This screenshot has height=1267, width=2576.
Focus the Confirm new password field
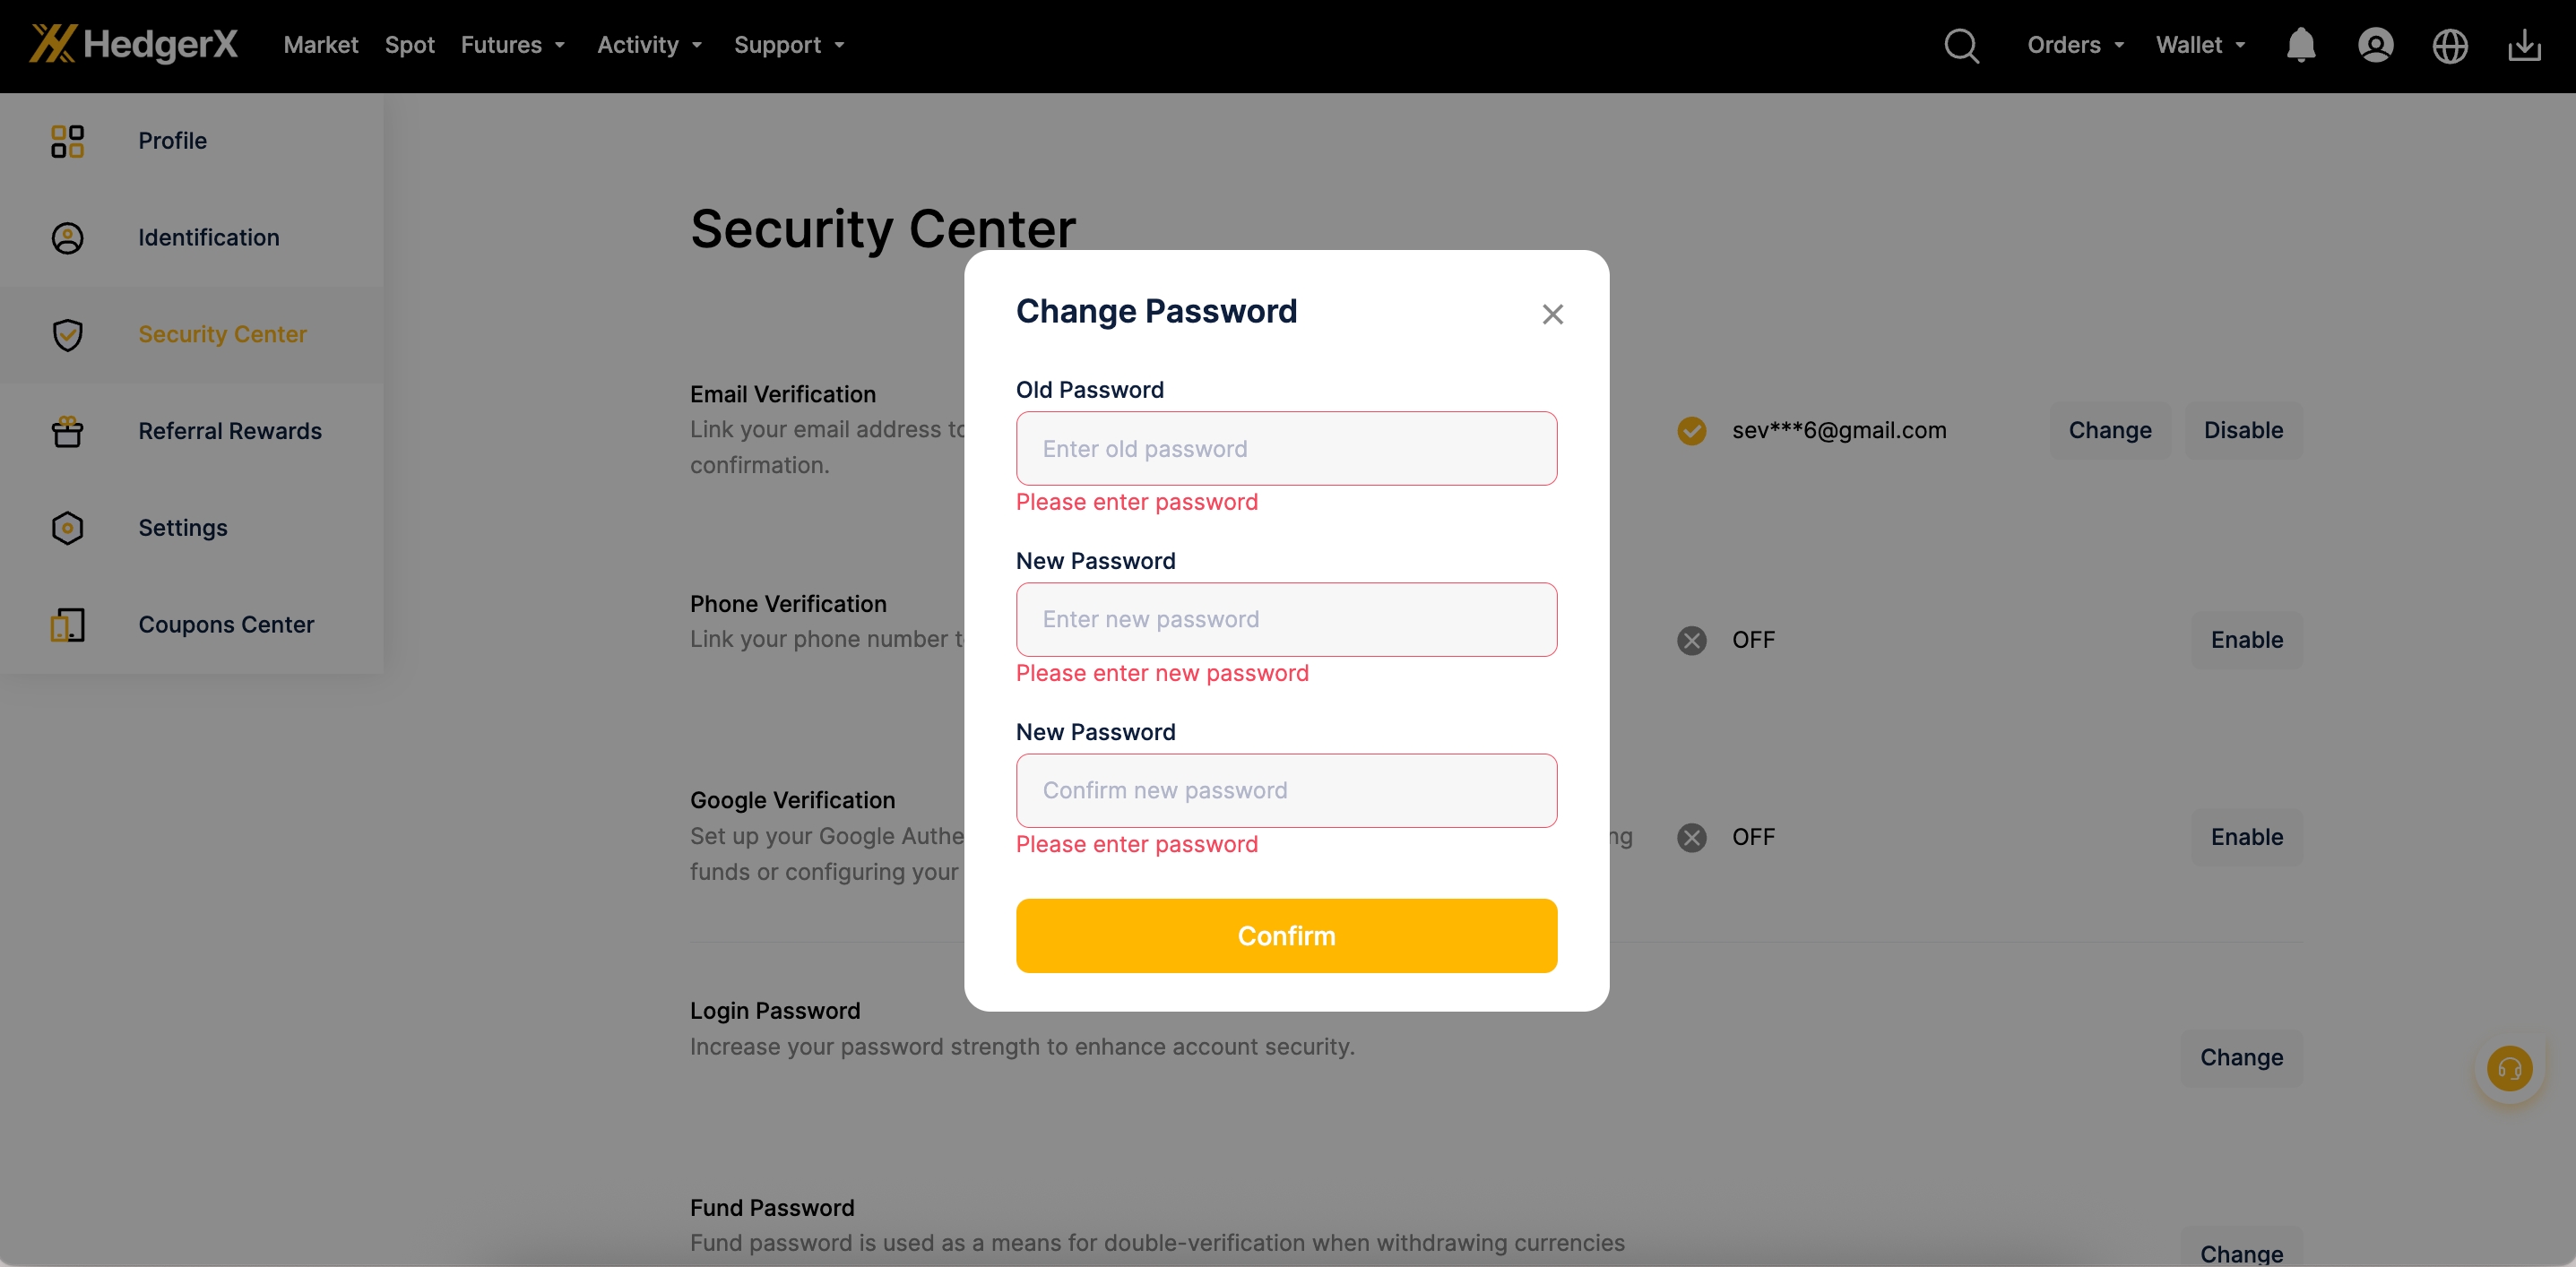pyautogui.click(x=1286, y=791)
